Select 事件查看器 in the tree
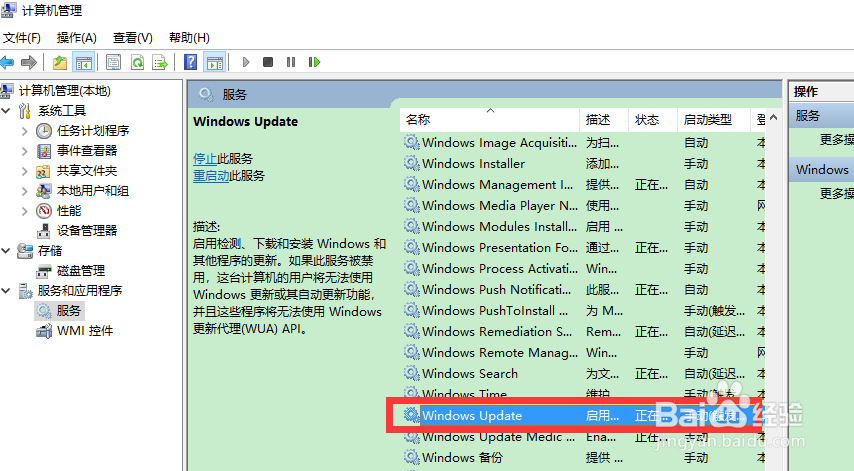The image size is (854, 471). point(87,151)
